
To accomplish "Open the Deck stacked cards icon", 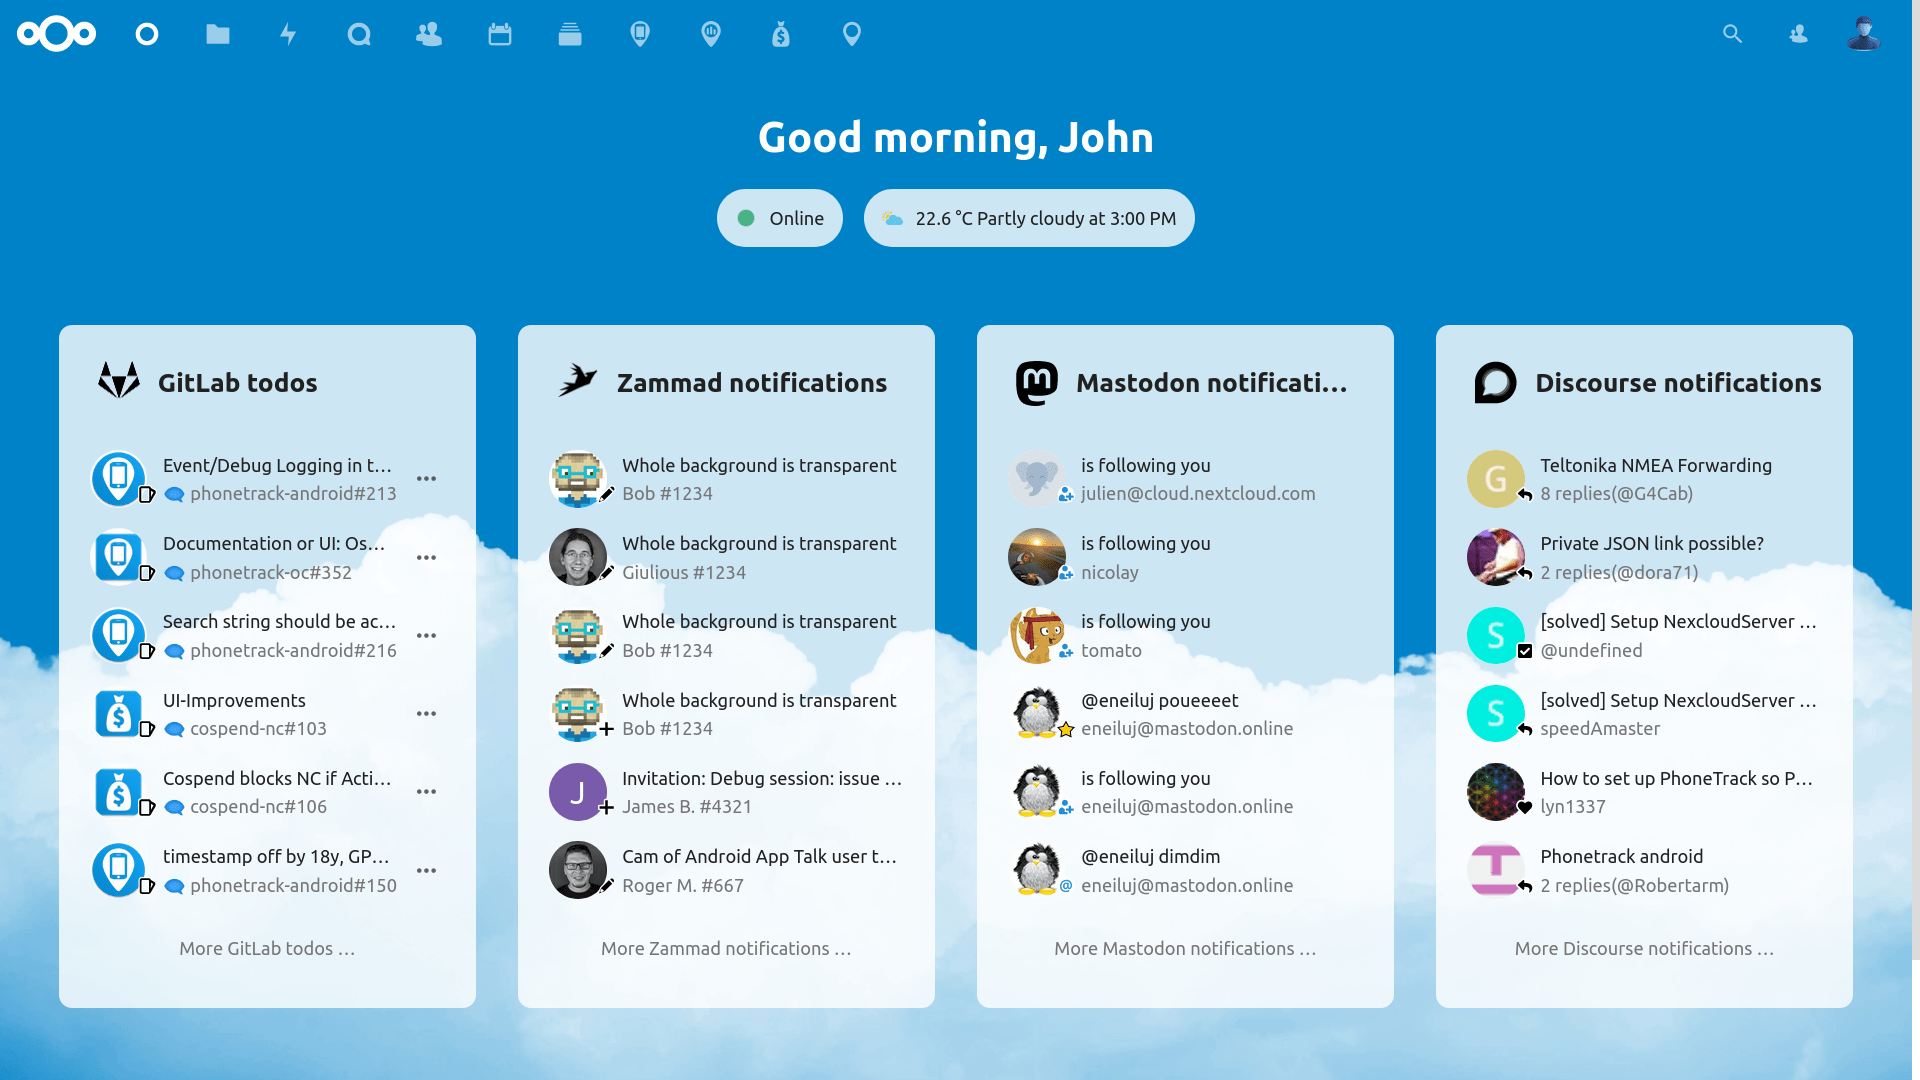I will pos(570,34).
